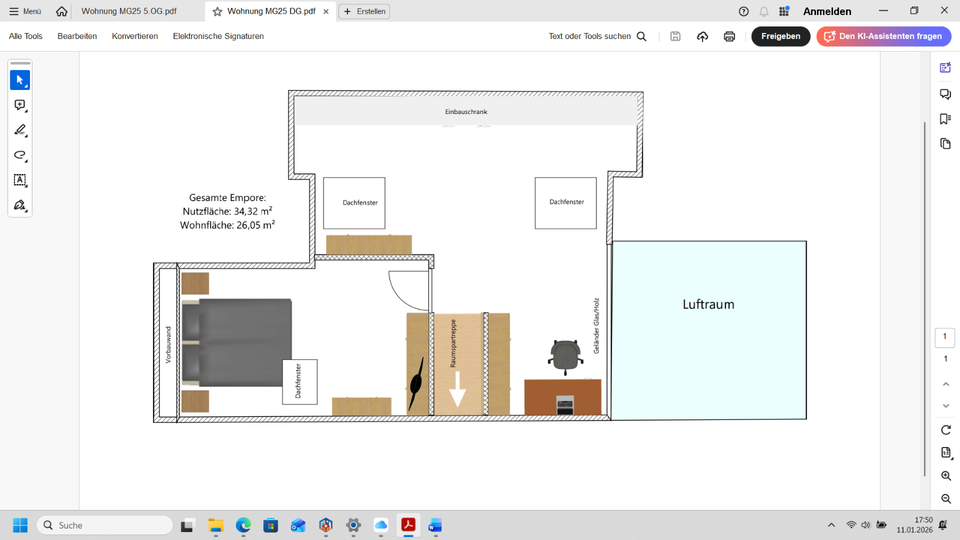Rotate the page view clockwise
This screenshot has height=540, width=960.
pyautogui.click(x=946, y=430)
